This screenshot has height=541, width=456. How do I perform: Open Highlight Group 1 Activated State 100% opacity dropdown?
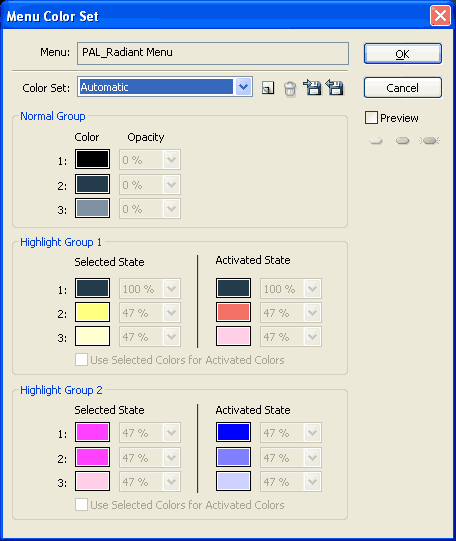[x=291, y=288]
